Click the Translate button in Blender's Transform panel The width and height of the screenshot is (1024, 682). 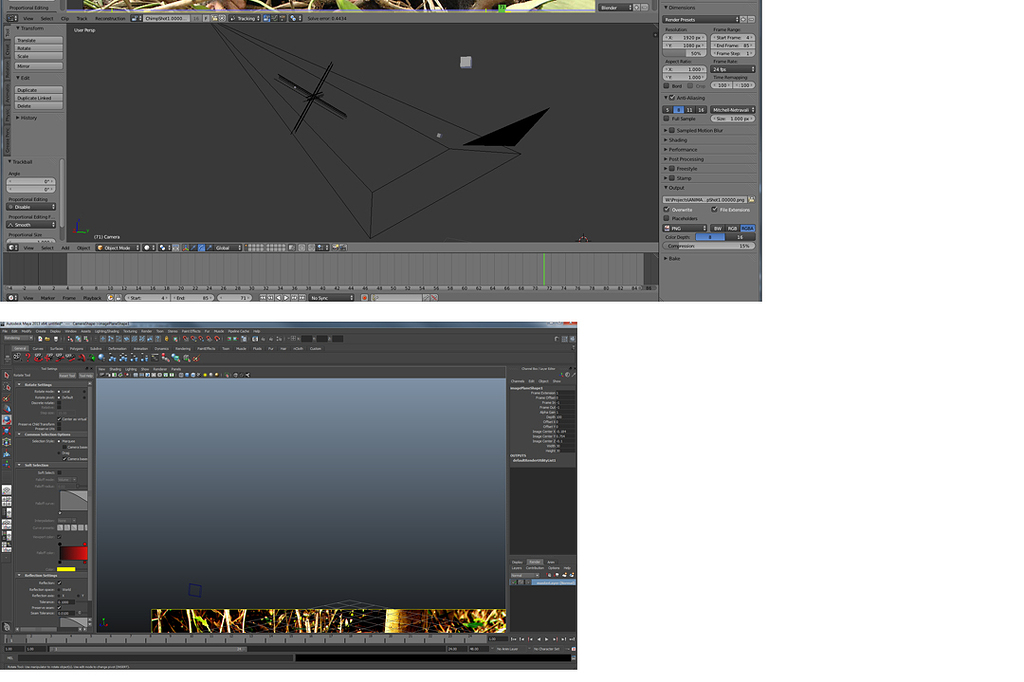tap(39, 41)
